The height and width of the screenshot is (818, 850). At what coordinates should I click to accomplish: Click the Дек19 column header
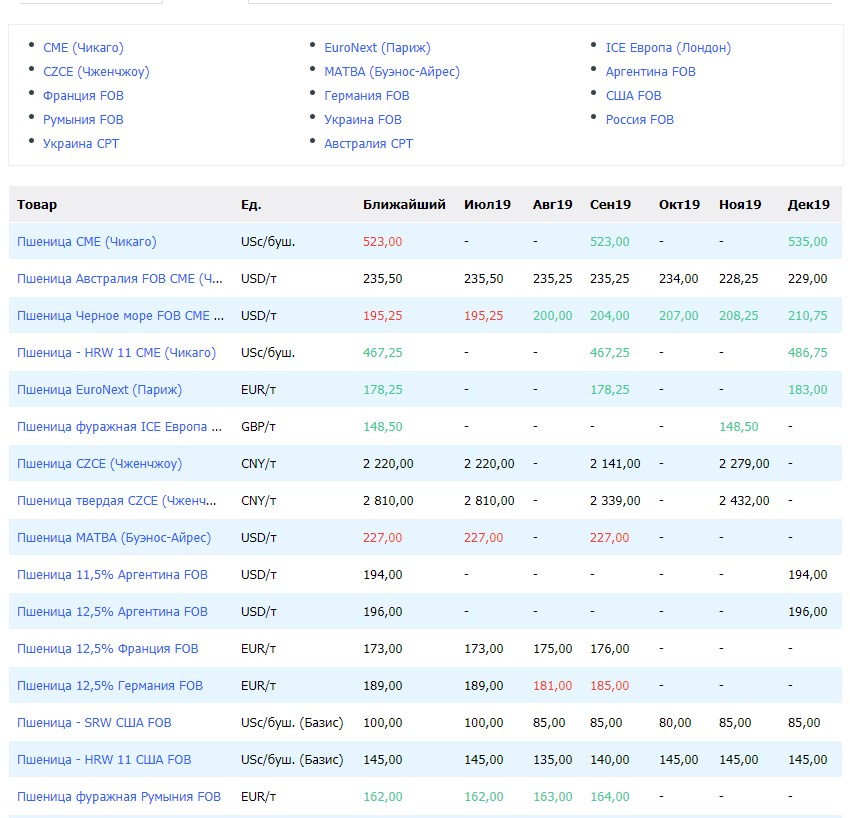808,204
